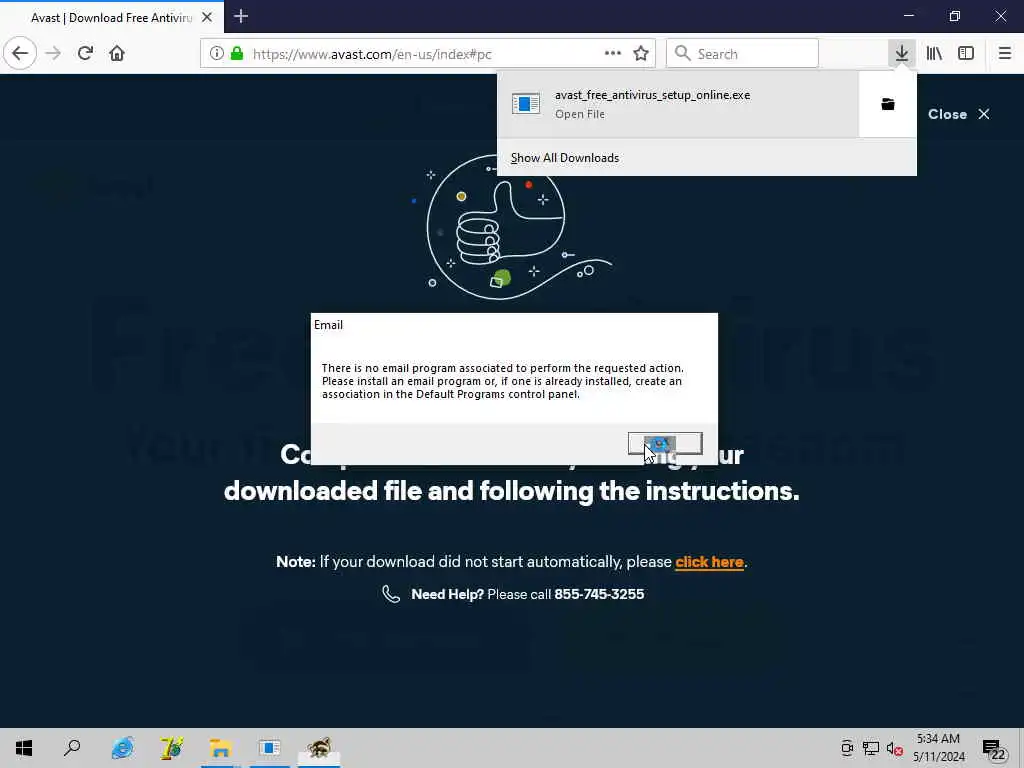Launch Internet Explorer from taskbar
Viewport: 1024px width, 768px height.
[122, 748]
